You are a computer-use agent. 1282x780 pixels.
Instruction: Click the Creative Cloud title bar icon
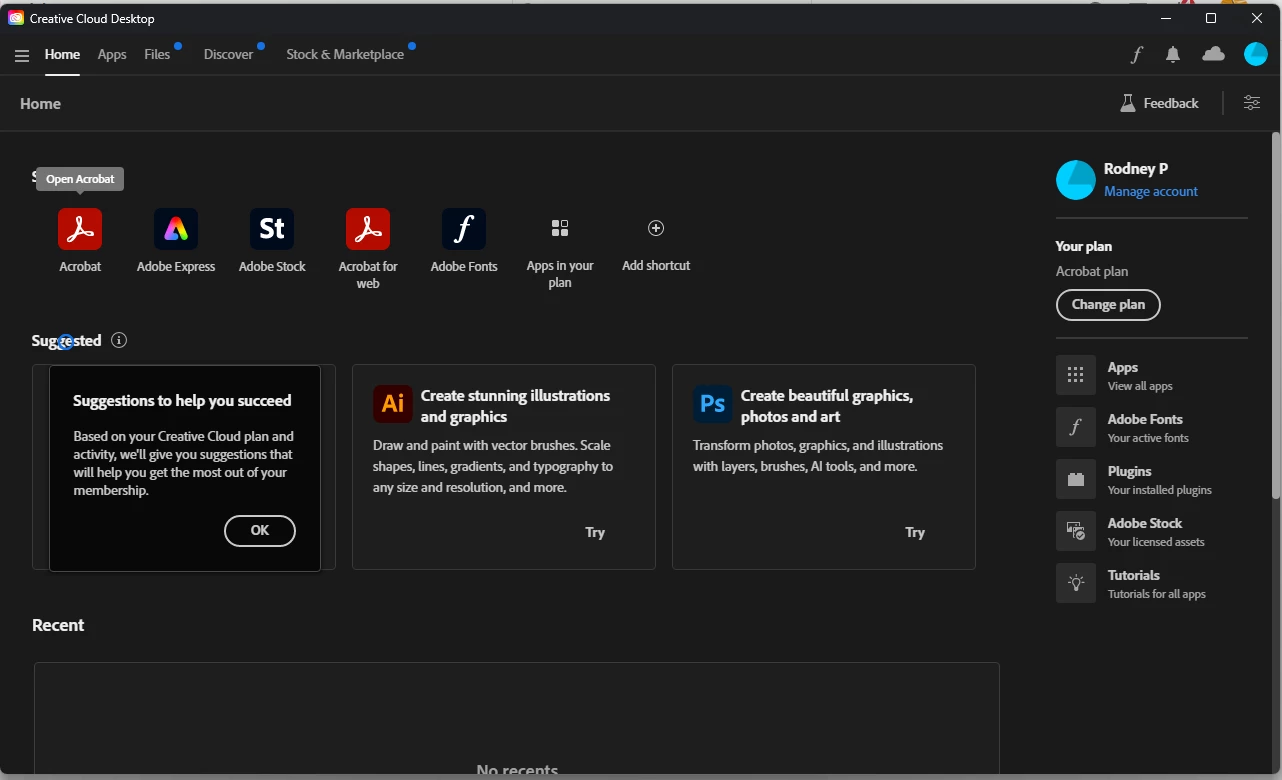tap(16, 18)
